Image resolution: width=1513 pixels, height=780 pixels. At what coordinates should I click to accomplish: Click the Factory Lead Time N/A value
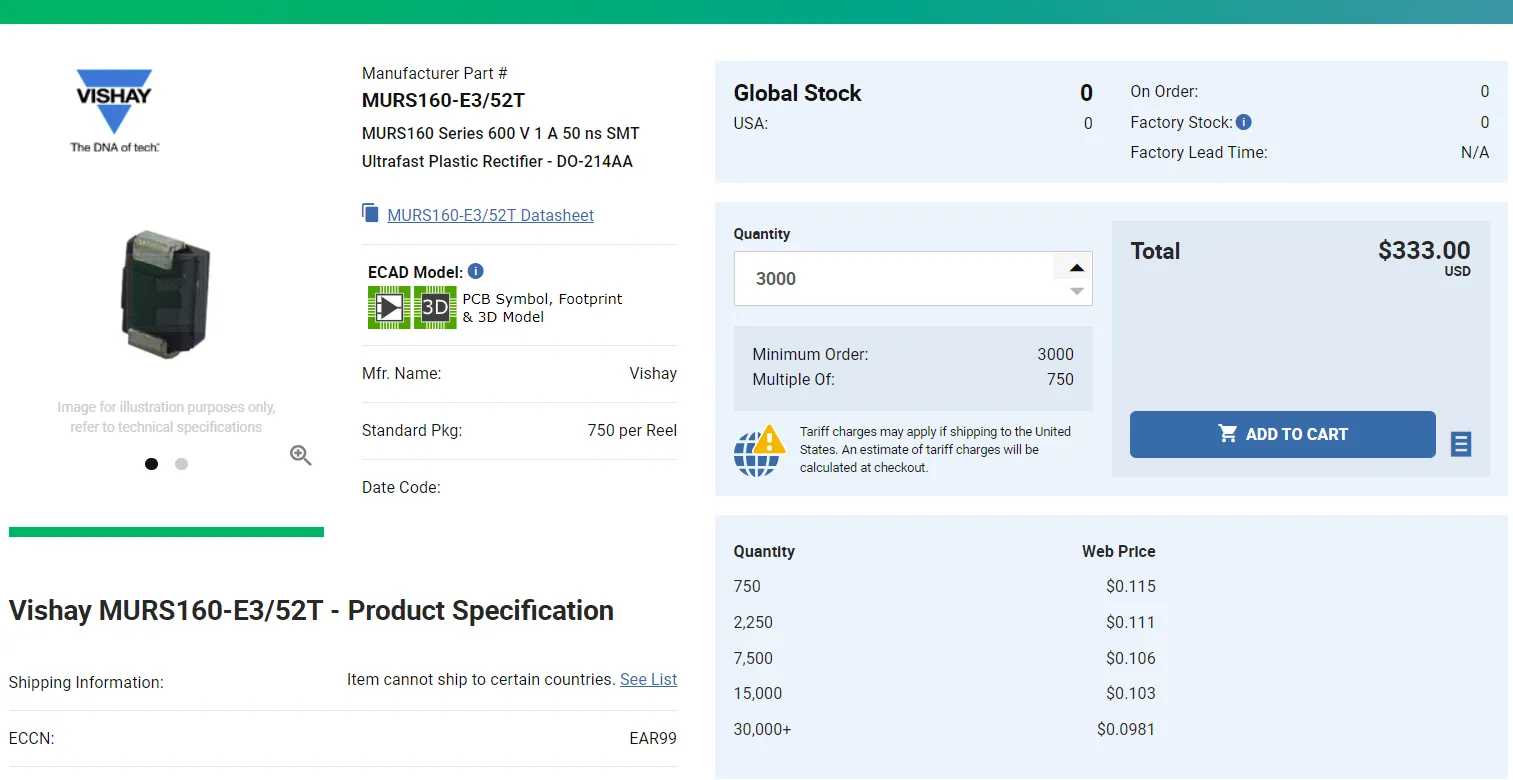(x=1475, y=153)
